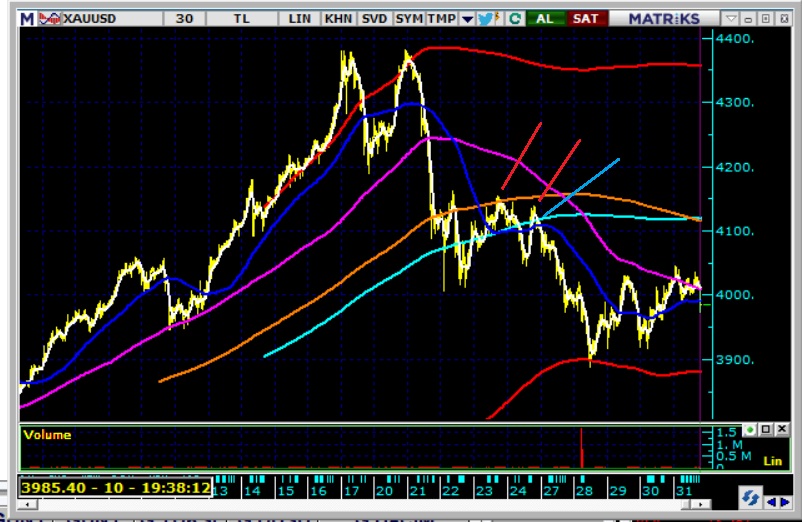The width and height of the screenshot is (802, 522).
Task: Click the green dot on Volume panel
Action: [x=750, y=430]
